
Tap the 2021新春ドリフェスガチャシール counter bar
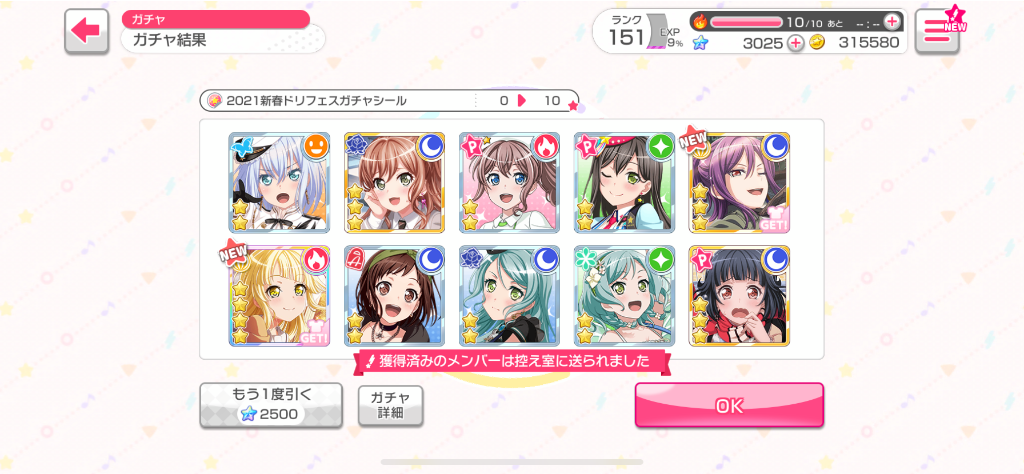click(389, 101)
